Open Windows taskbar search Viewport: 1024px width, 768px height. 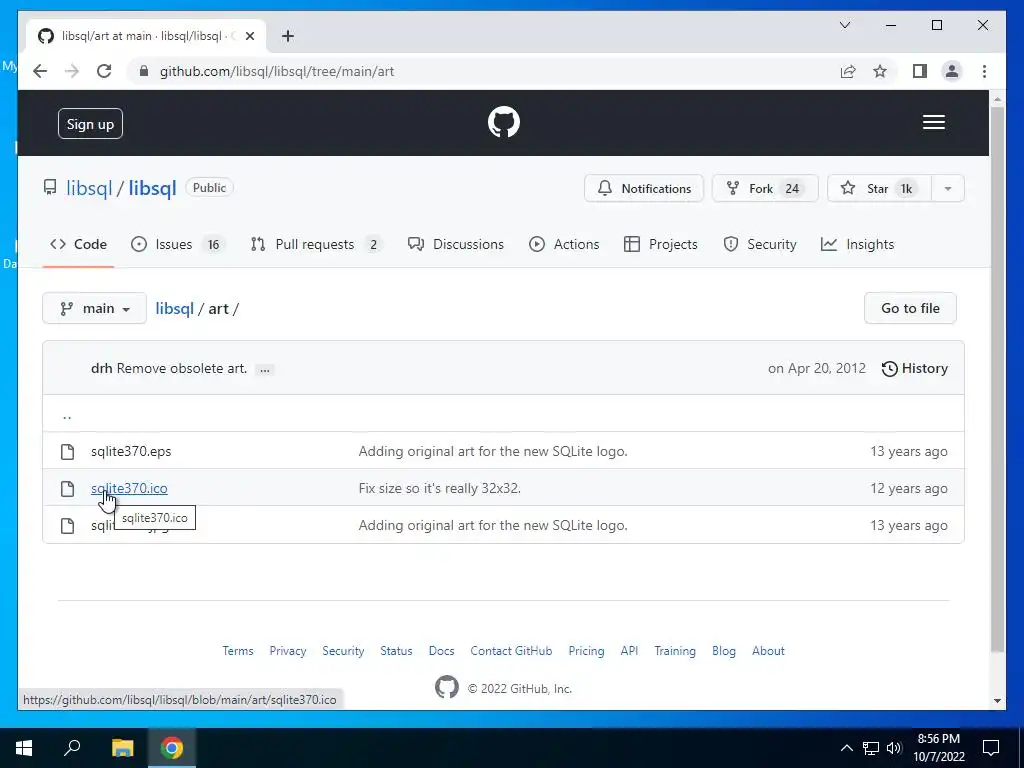coord(72,748)
